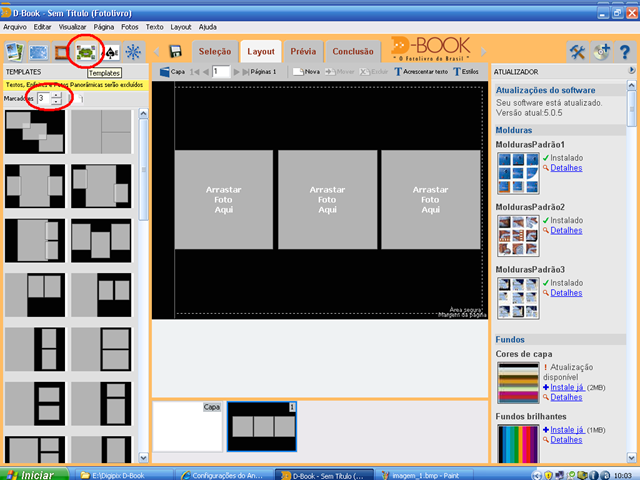Screen dimensions: 640x480
Task: Open the Templates panel icon
Action: click(x=86, y=52)
